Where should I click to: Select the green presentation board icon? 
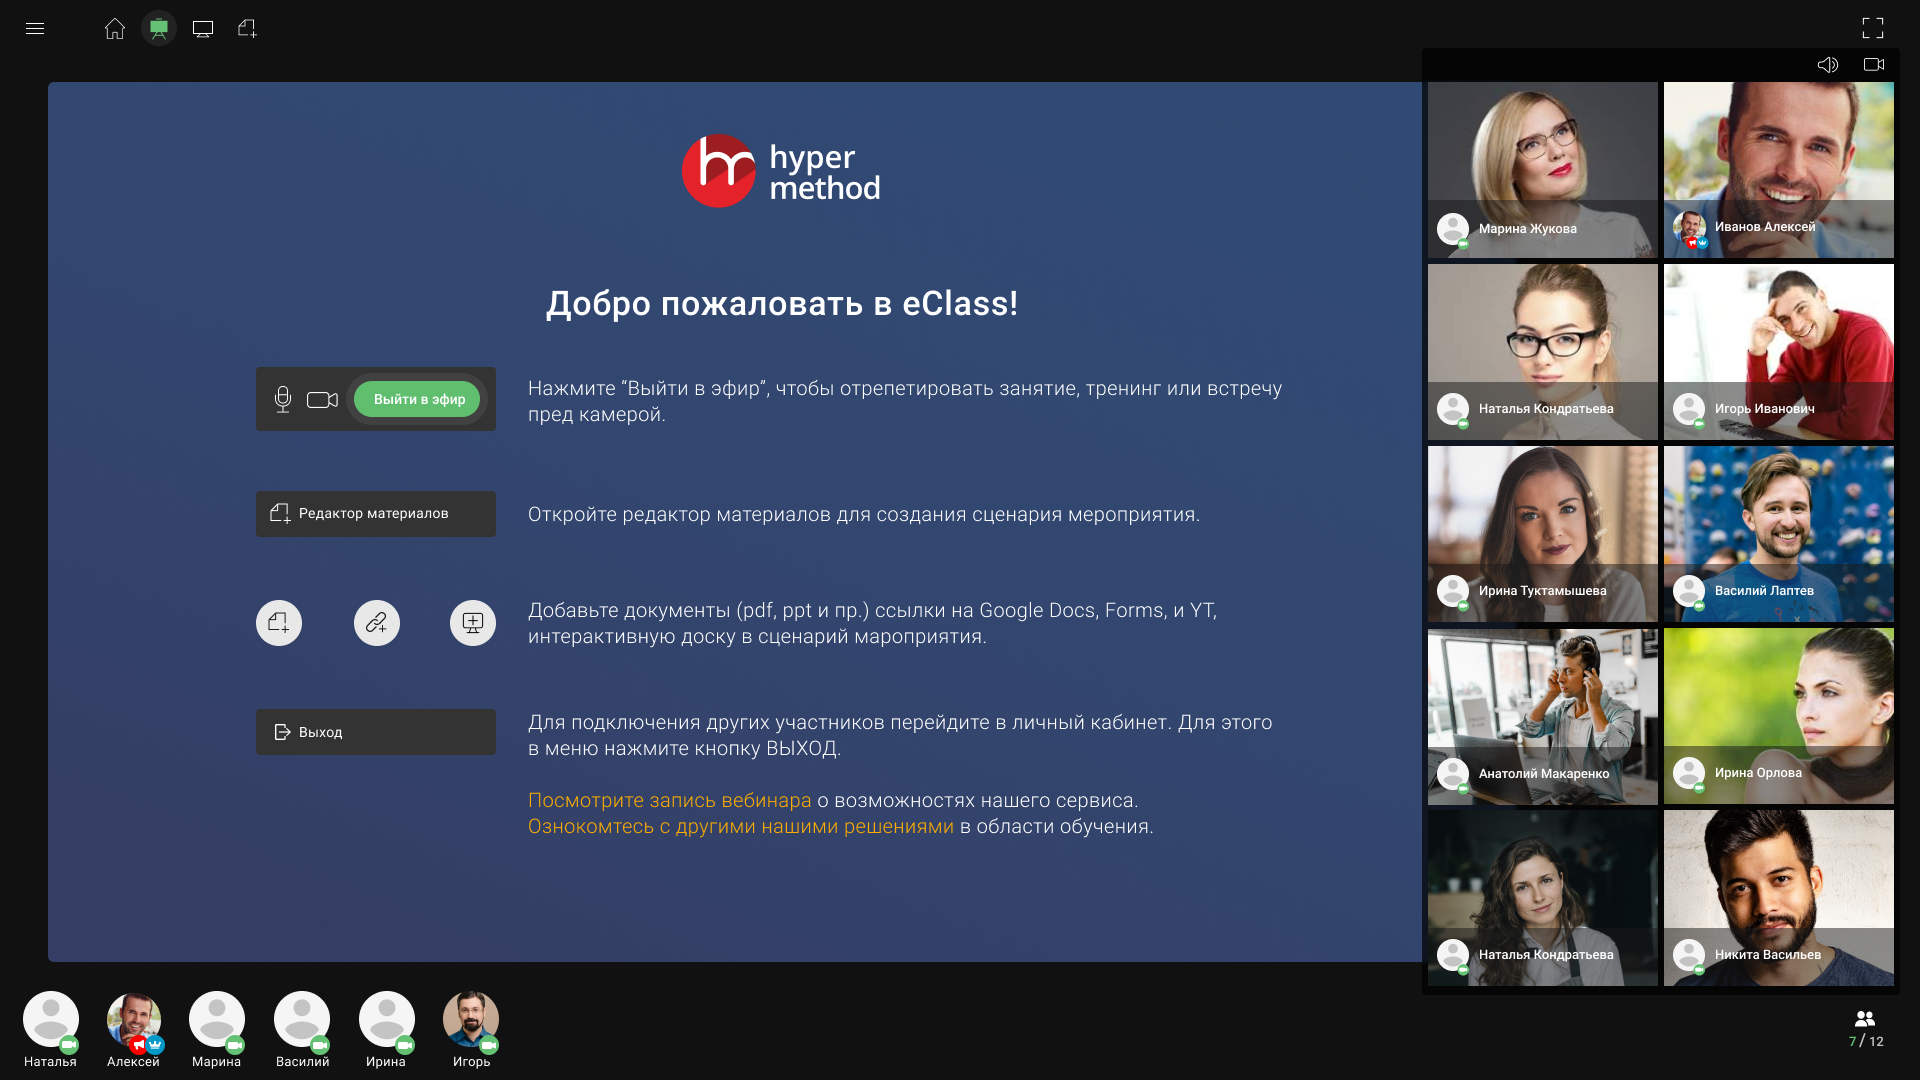pyautogui.click(x=159, y=28)
